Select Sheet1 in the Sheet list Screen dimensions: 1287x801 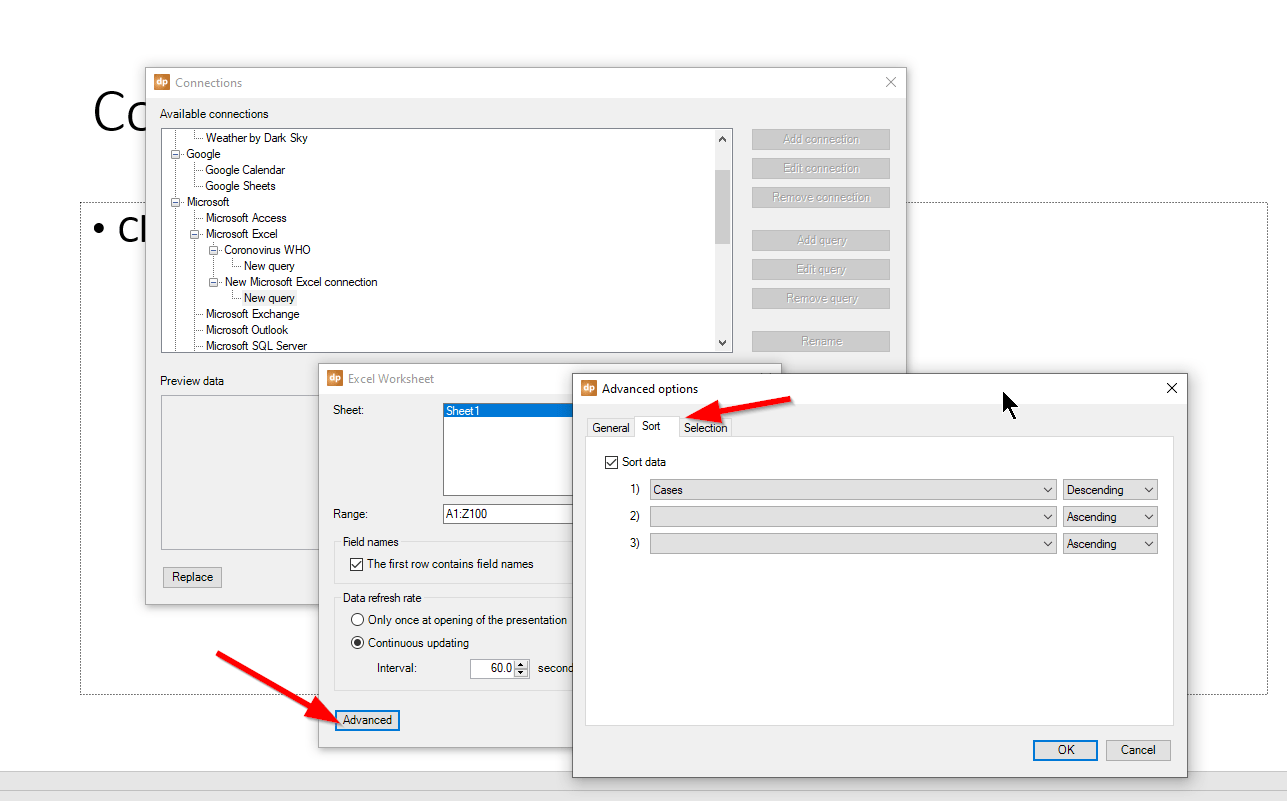(x=508, y=410)
